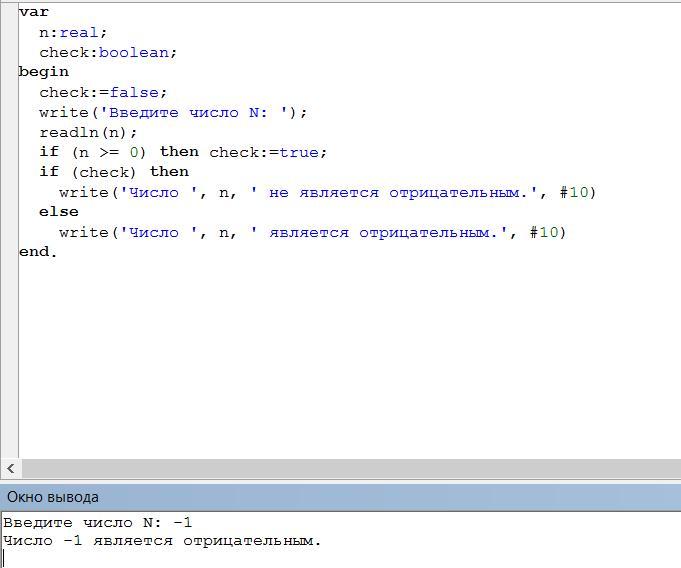
Task: Click the 'не является отрицательным' write line
Action: (x=328, y=192)
